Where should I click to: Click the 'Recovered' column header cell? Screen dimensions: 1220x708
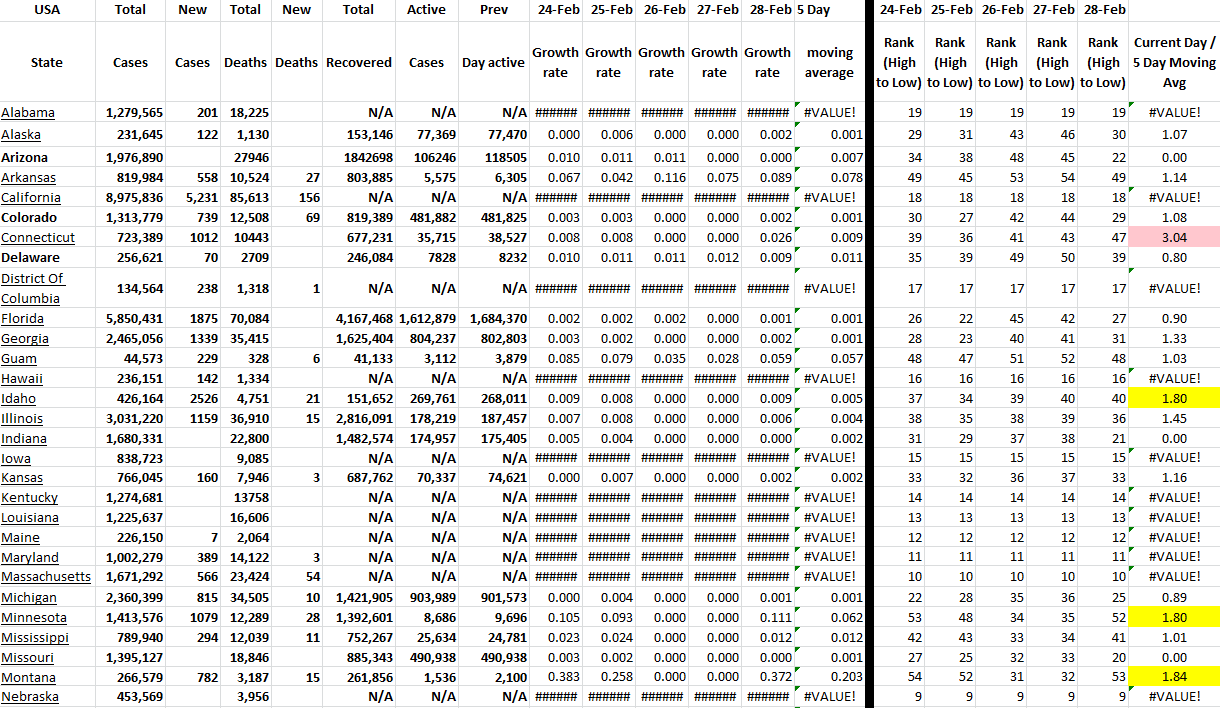click(359, 62)
